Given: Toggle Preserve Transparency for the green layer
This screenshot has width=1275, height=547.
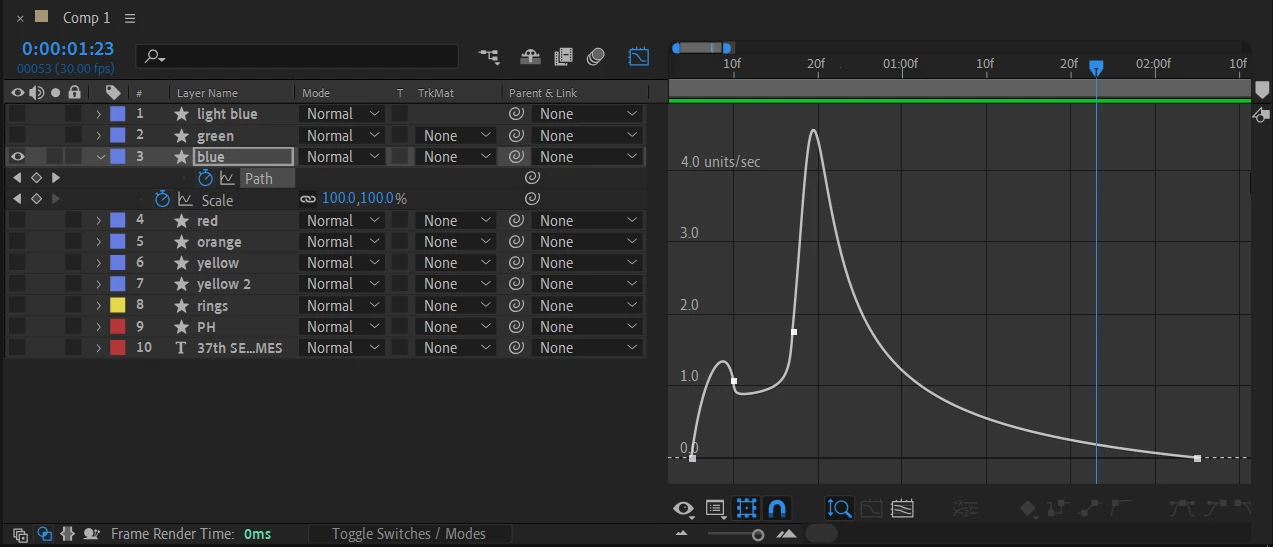Looking at the screenshot, I should tap(400, 135).
